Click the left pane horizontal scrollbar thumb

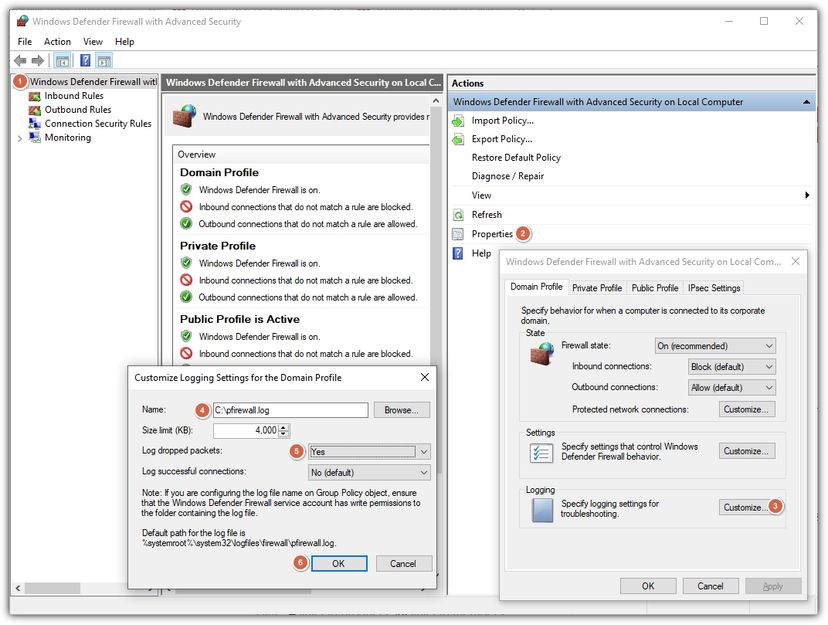point(52,588)
